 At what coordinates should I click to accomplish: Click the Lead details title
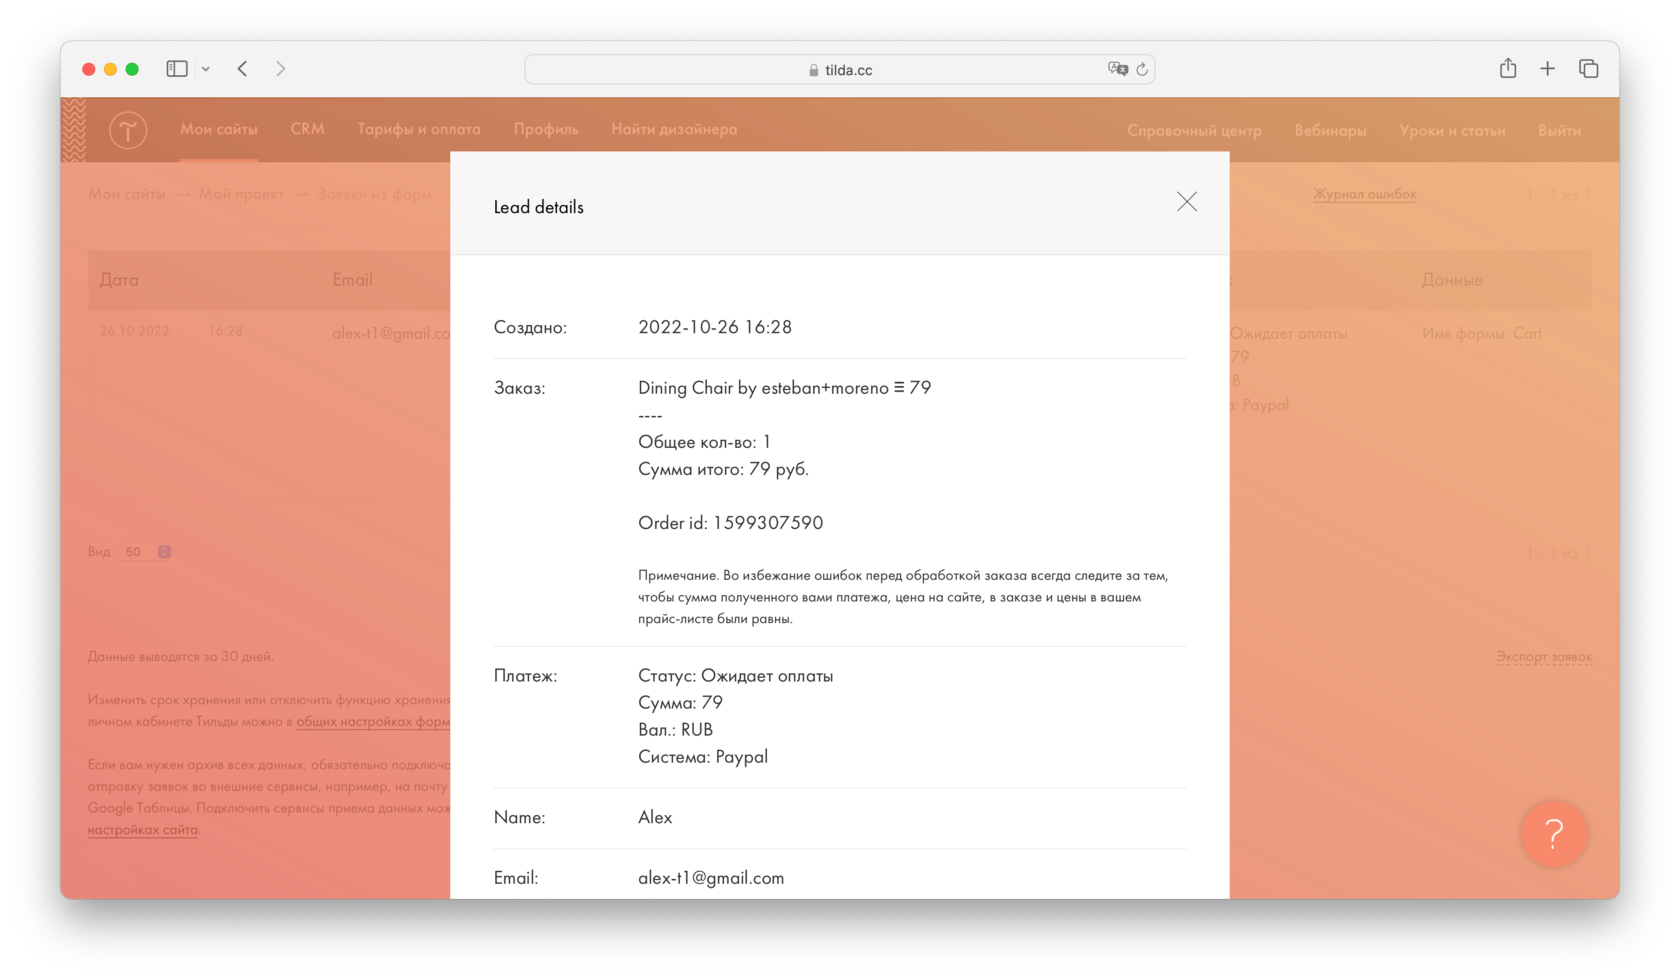[x=539, y=207]
